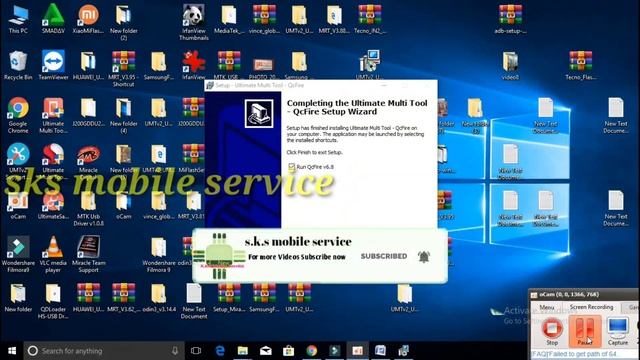Select the odin3_v3.14.4 folder icon

pos(158,298)
